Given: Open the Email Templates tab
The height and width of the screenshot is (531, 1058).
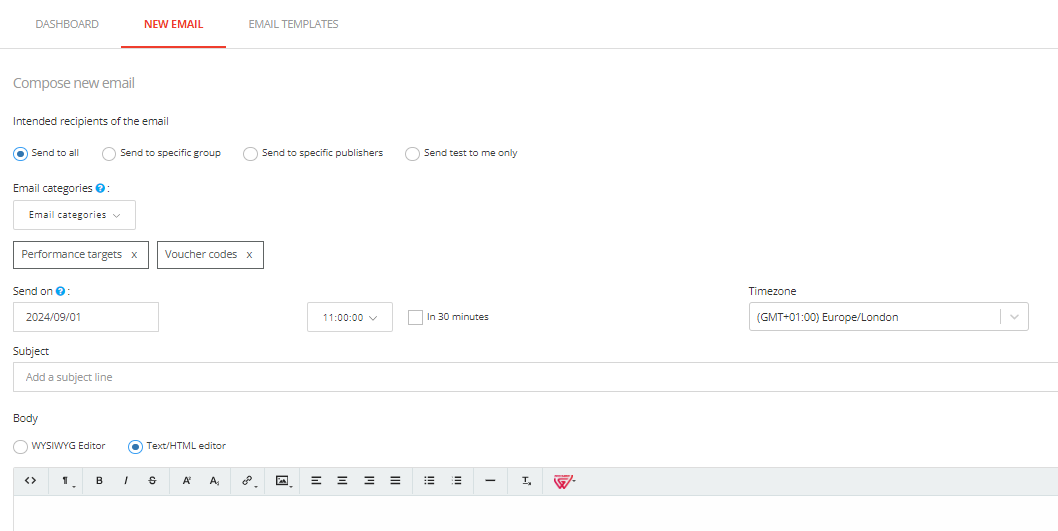Looking at the screenshot, I should [293, 24].
